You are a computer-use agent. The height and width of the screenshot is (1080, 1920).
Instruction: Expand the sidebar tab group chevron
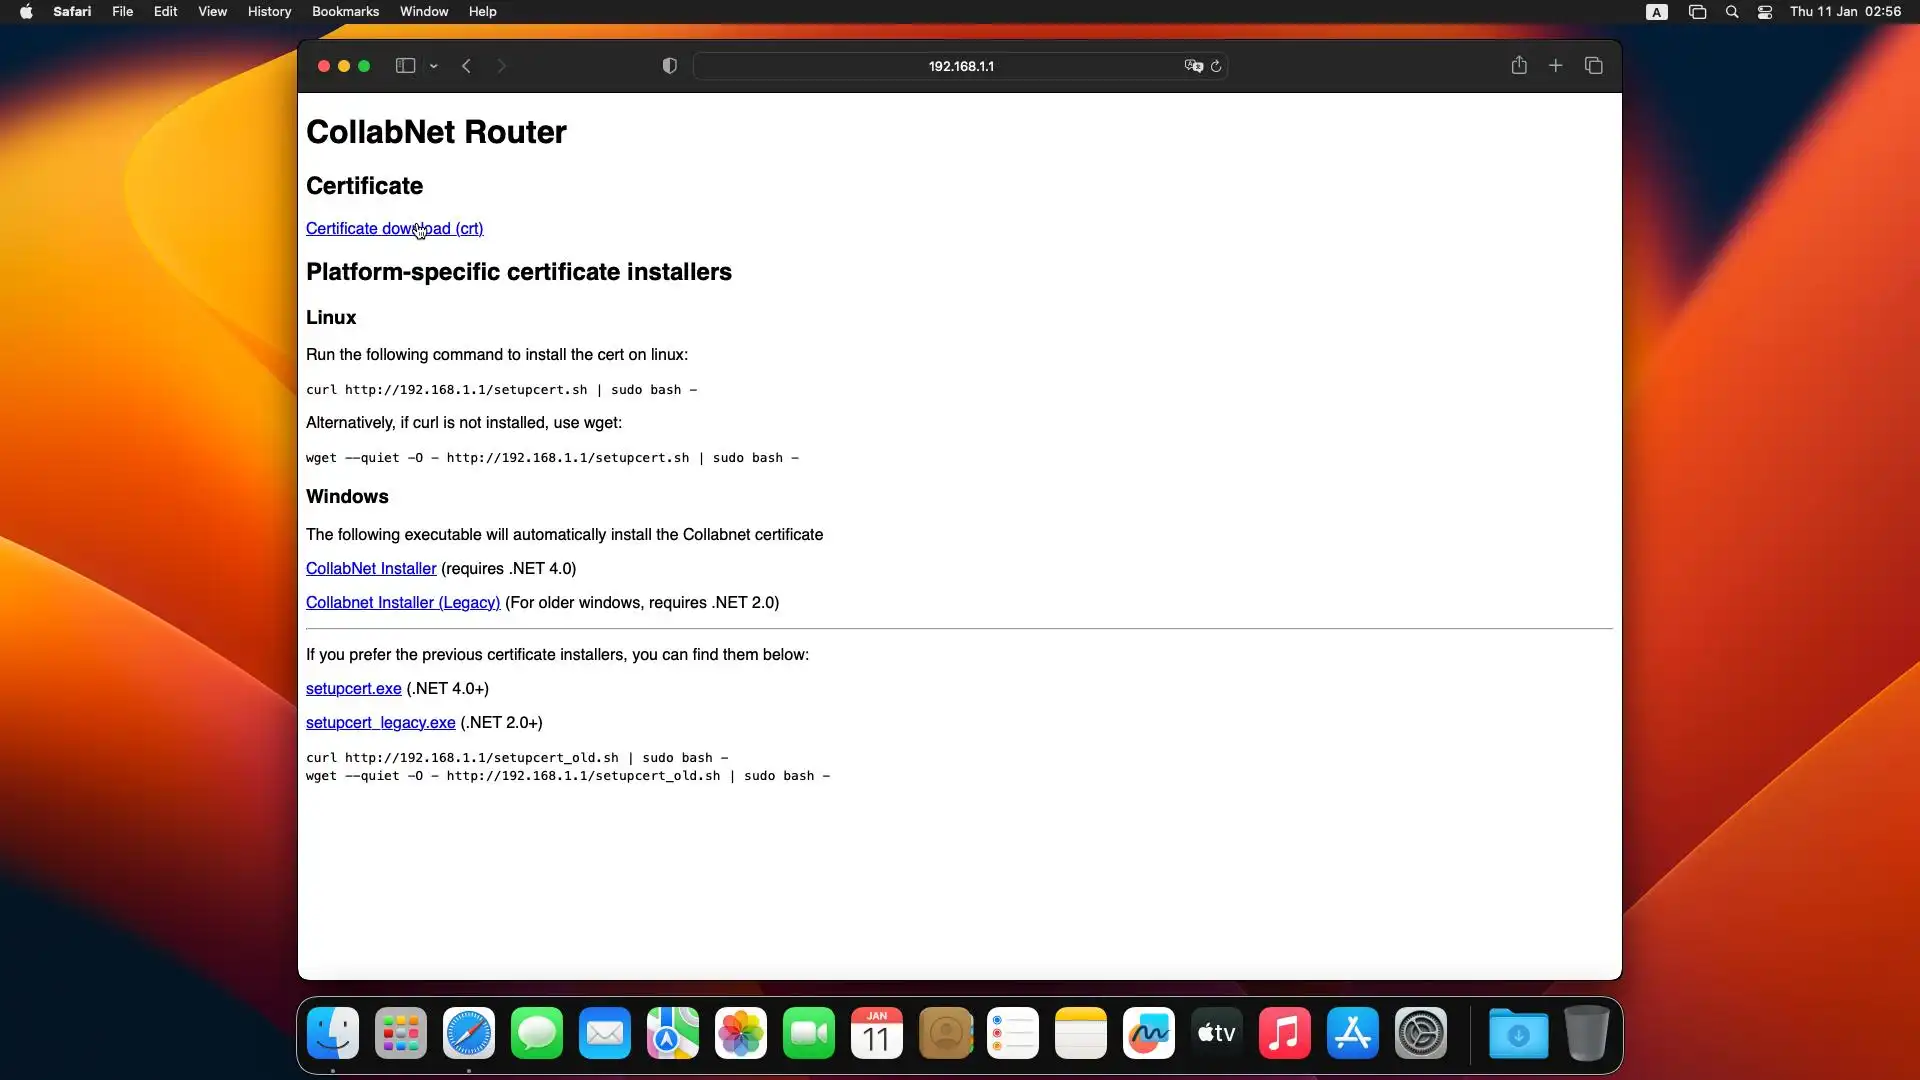[434, 66]
